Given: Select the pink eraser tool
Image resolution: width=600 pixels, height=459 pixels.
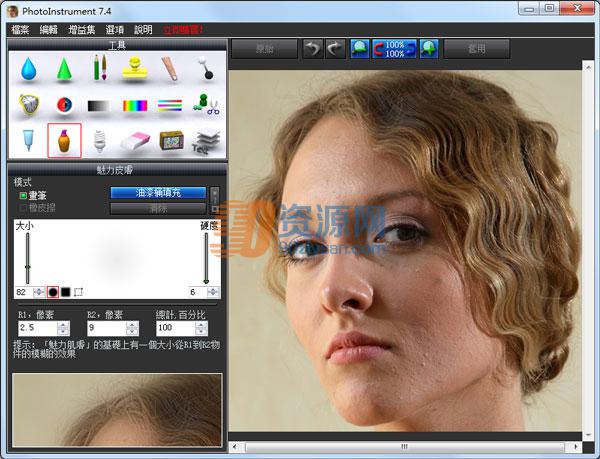Looking at the screenshot, I should [x=135, y=141].
